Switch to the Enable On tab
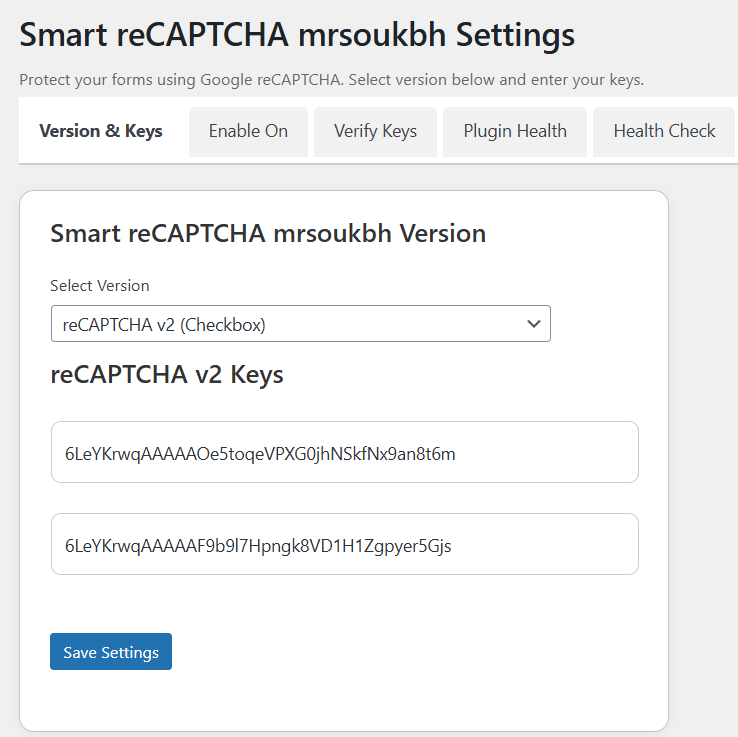The height and width of the screenshot is (737, 738). click(248, 131)
